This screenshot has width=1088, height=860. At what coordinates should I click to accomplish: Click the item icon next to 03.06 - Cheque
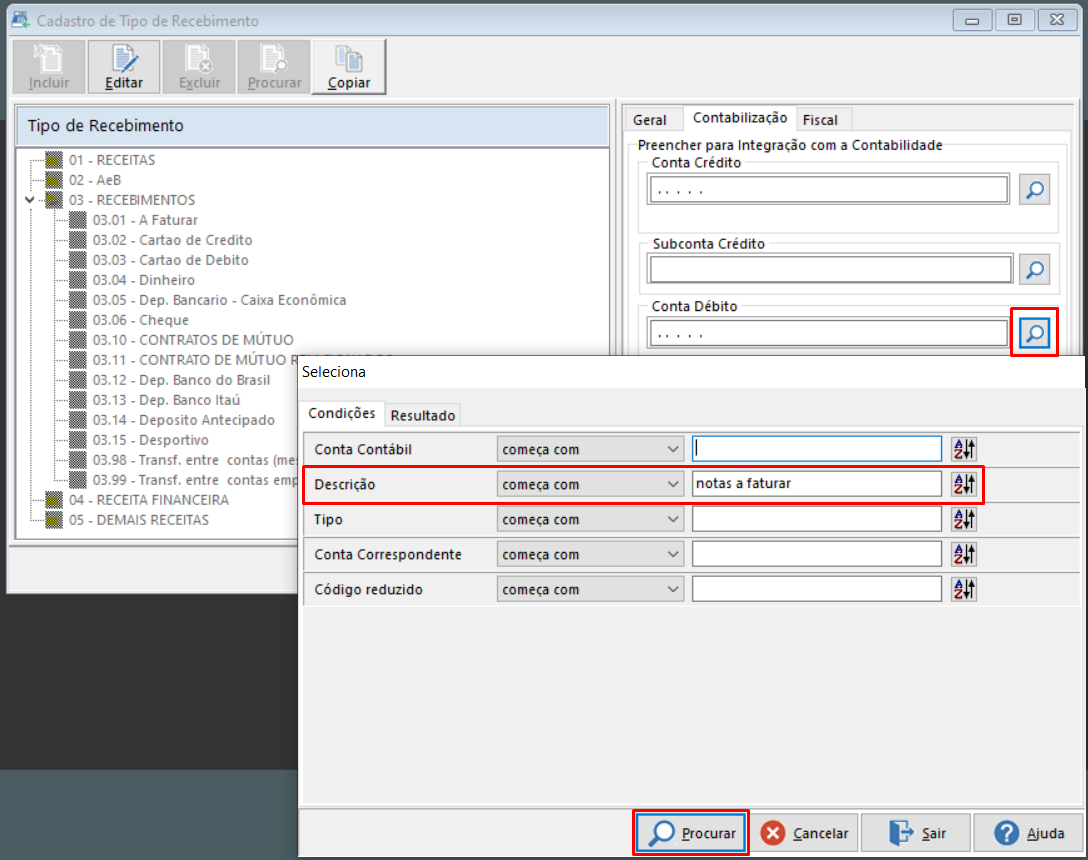(78, 320)
